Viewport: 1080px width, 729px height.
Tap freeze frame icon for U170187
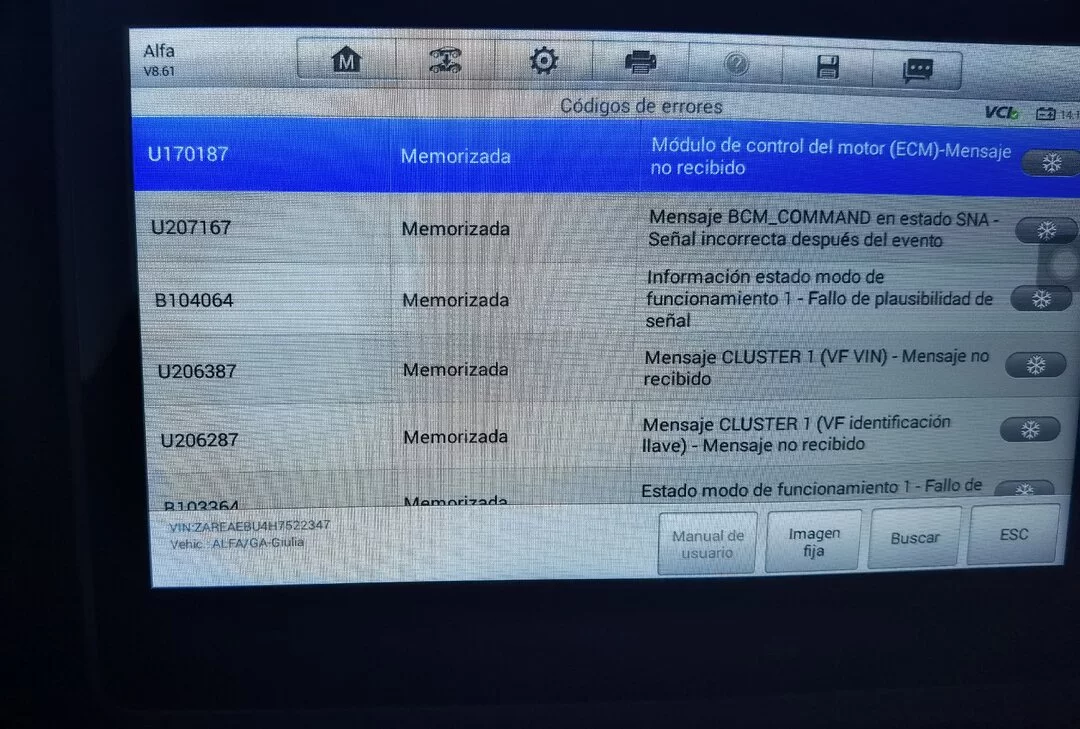(x=1051, y=163)
